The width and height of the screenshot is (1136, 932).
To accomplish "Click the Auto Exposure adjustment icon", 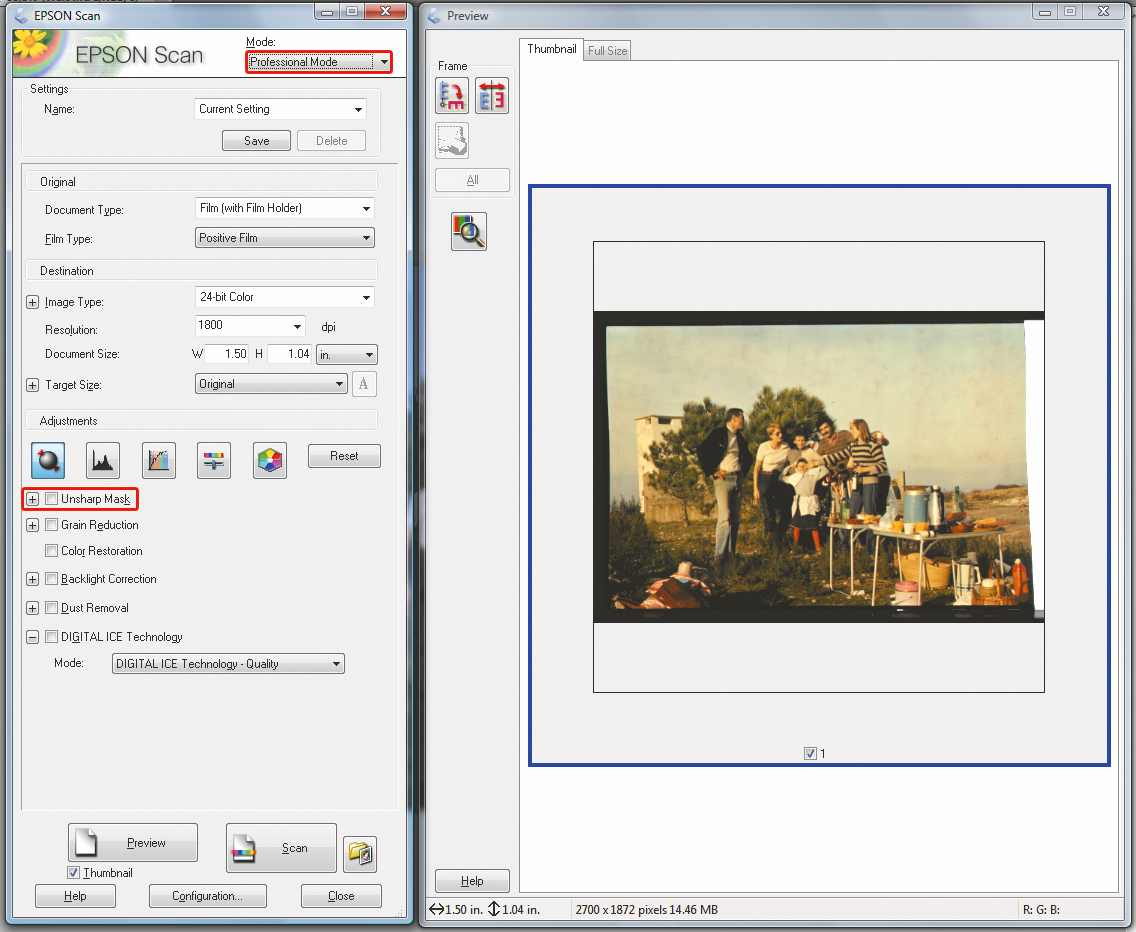I will click(48, 460).
